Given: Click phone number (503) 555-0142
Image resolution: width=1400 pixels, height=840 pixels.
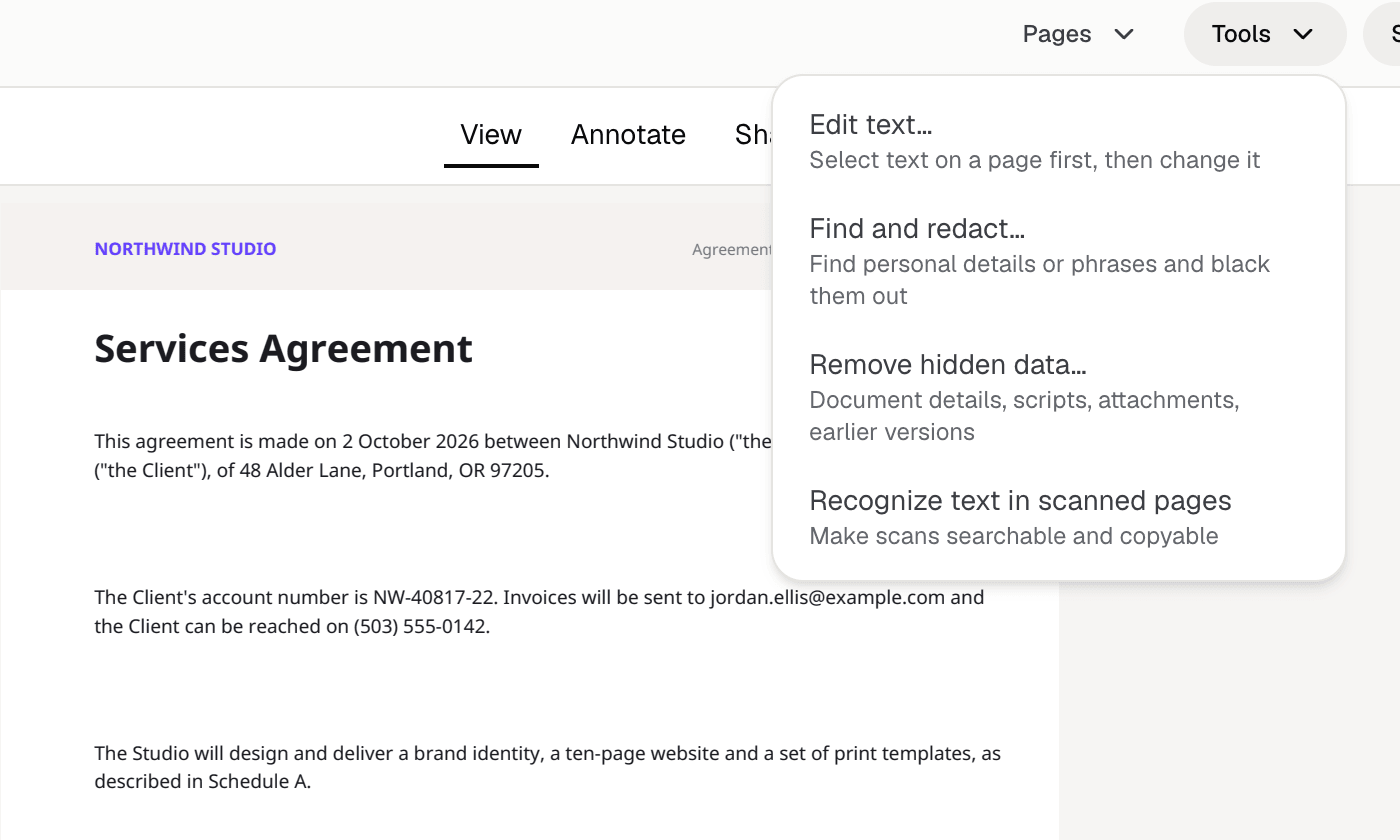Looking at the screenshot, I should point(420,627).
